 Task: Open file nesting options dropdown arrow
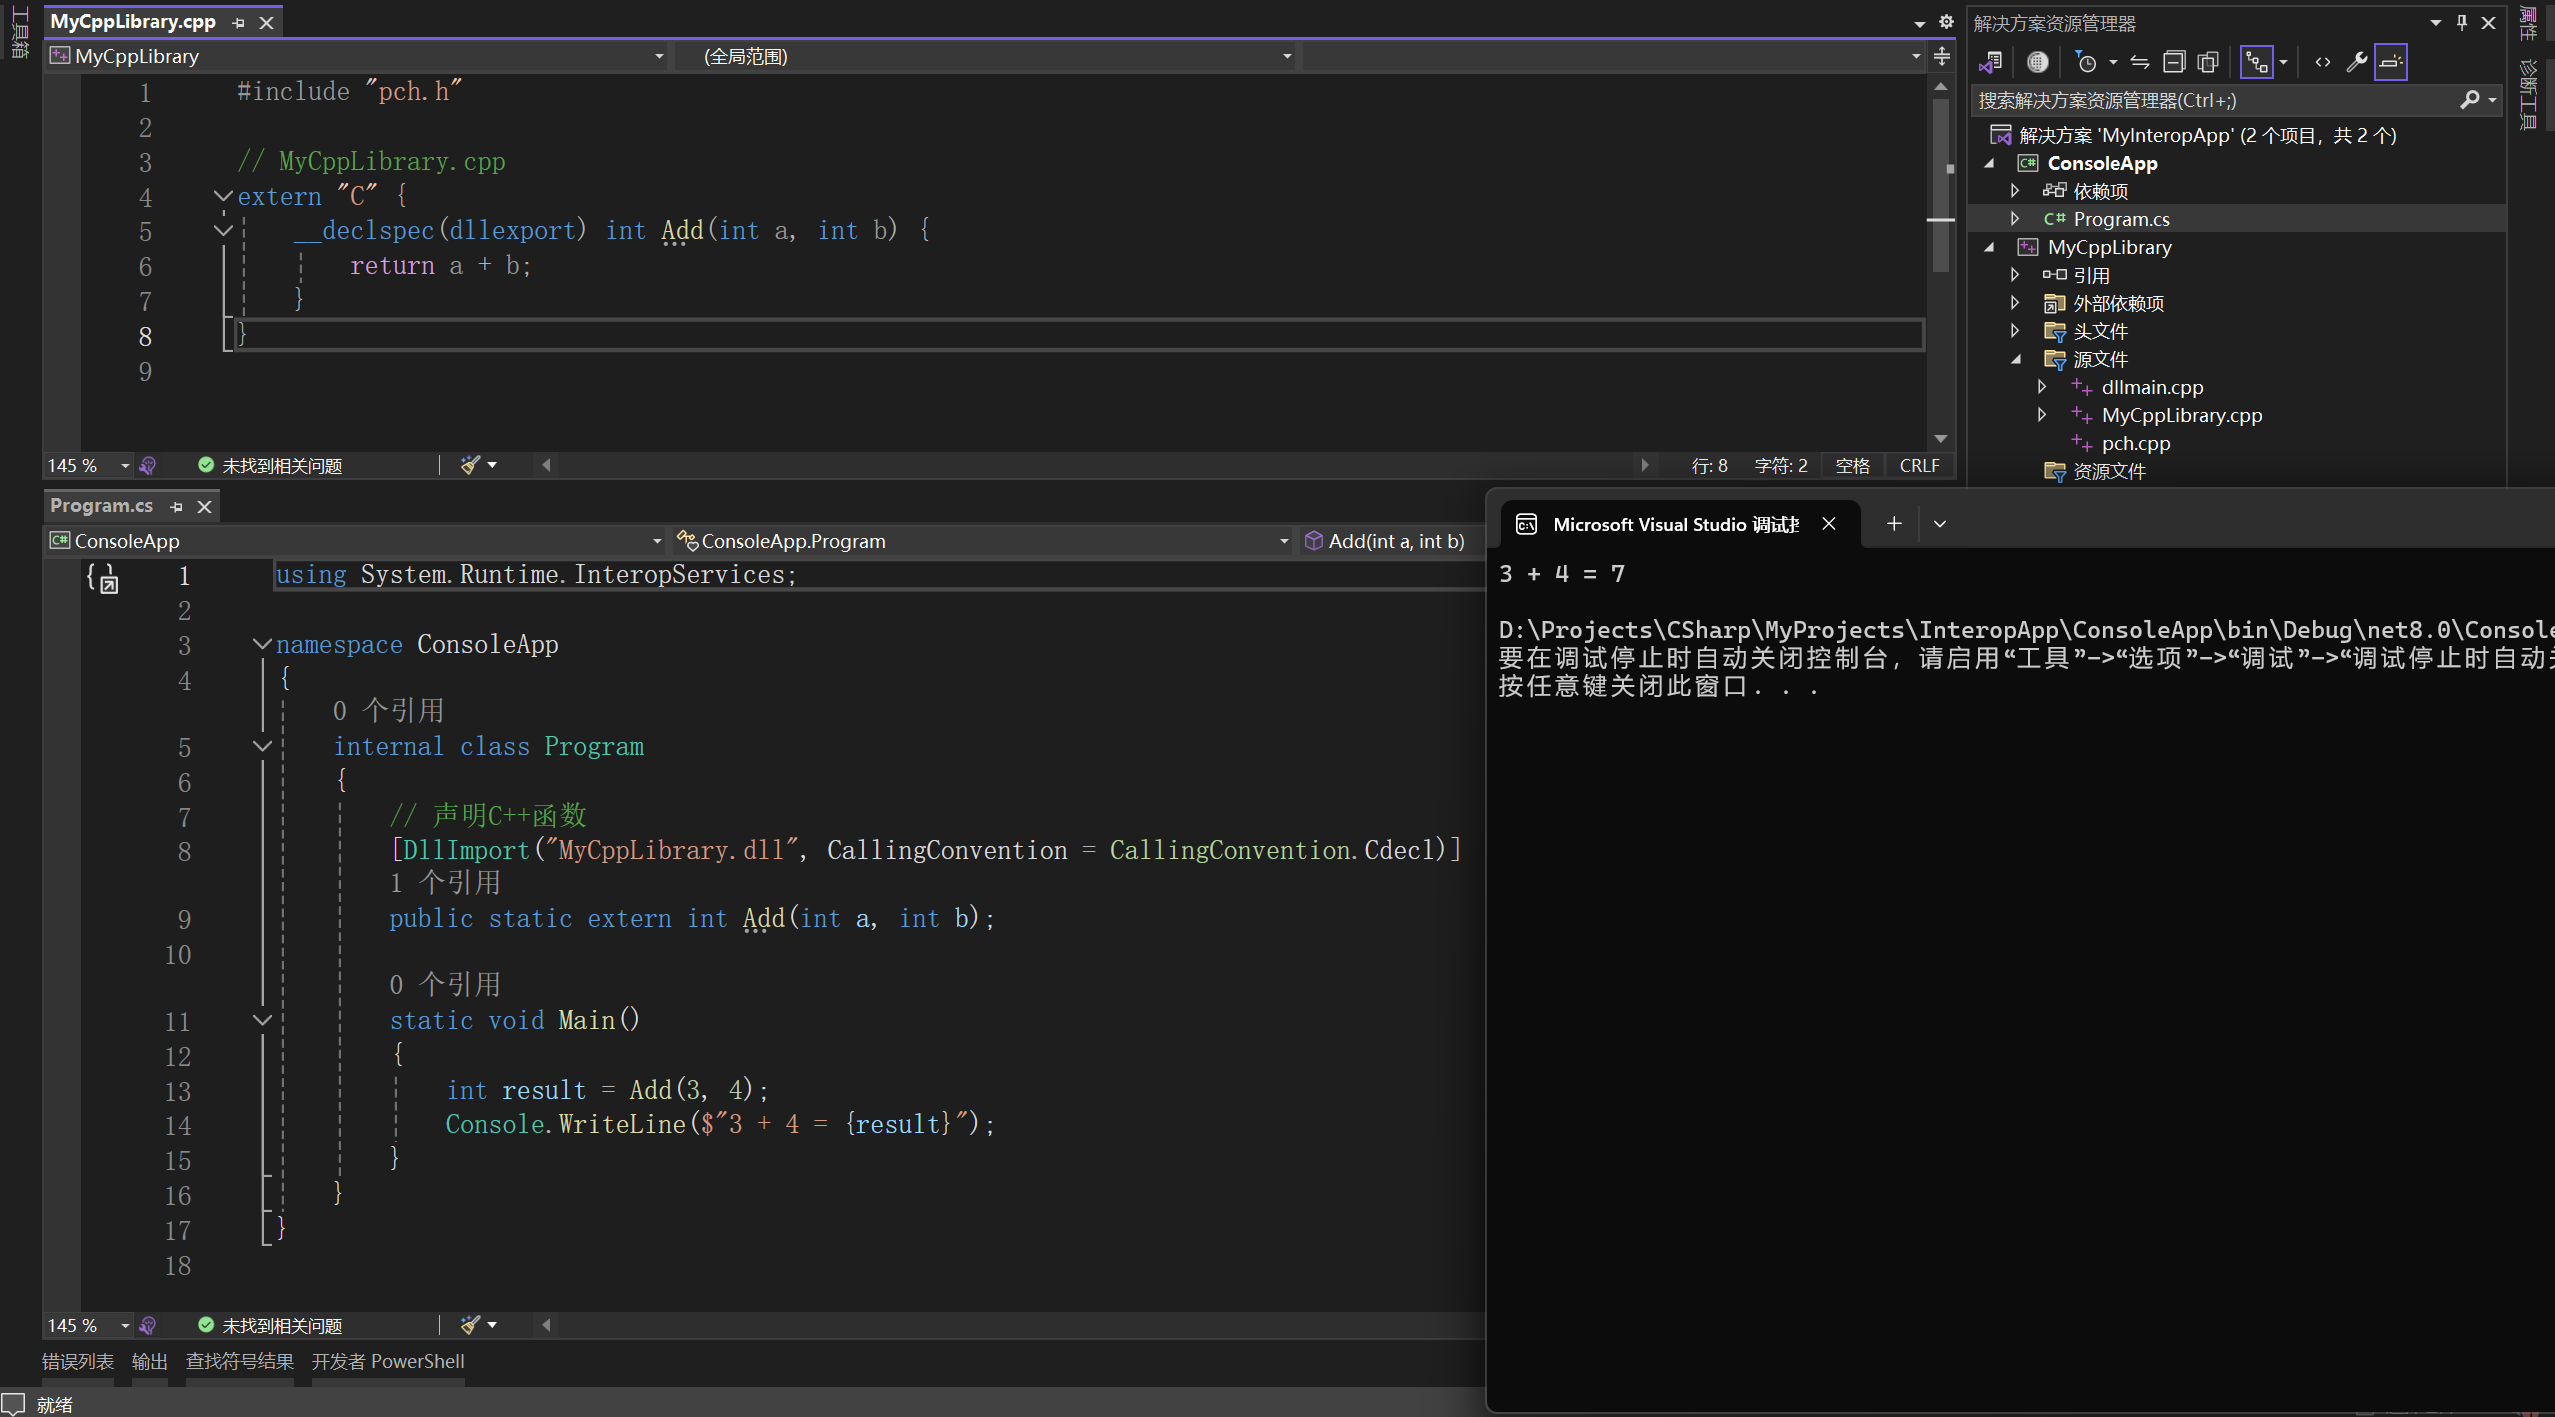2283,62
